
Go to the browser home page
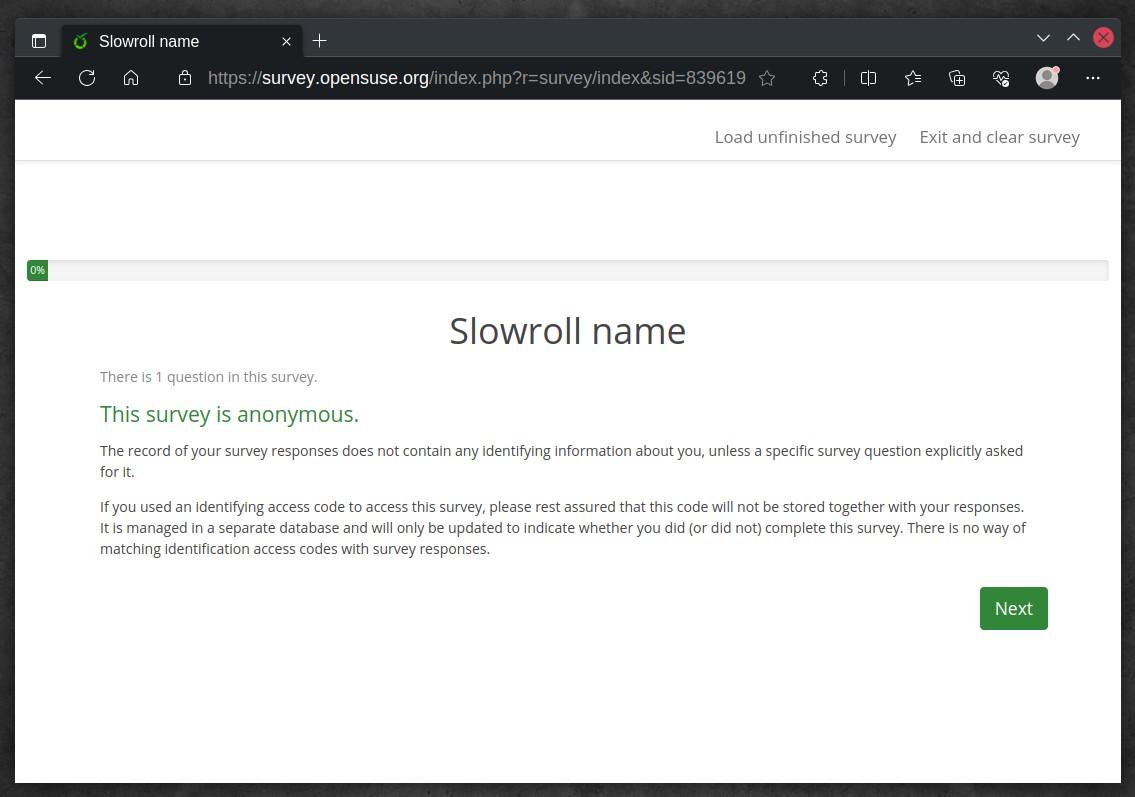click(131, 78)
